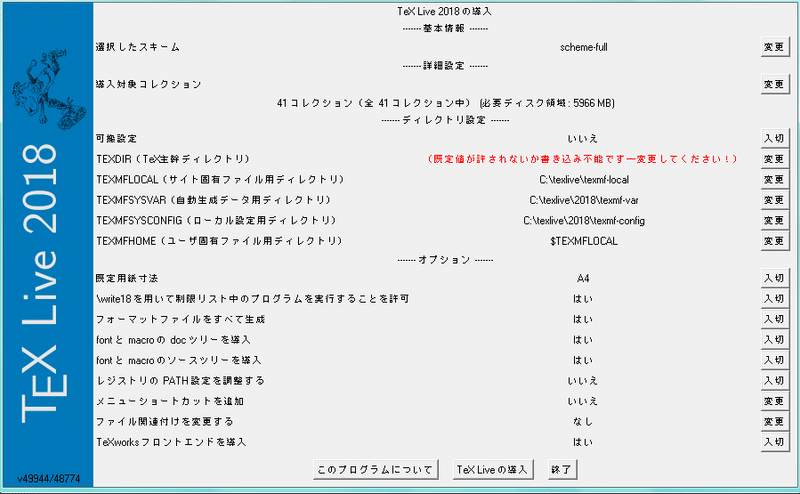Click はい value for TeXworks フロントエンド

(x=583, y=442)
